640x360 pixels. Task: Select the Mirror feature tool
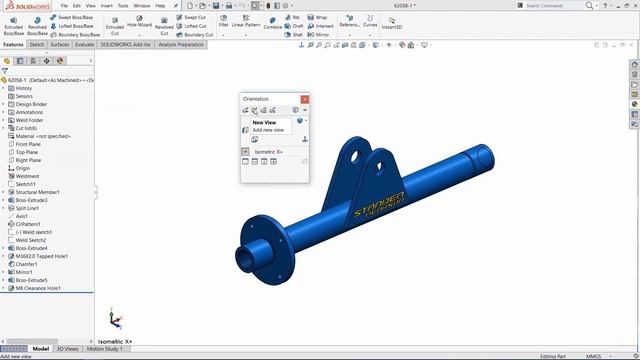coord(318,35)
